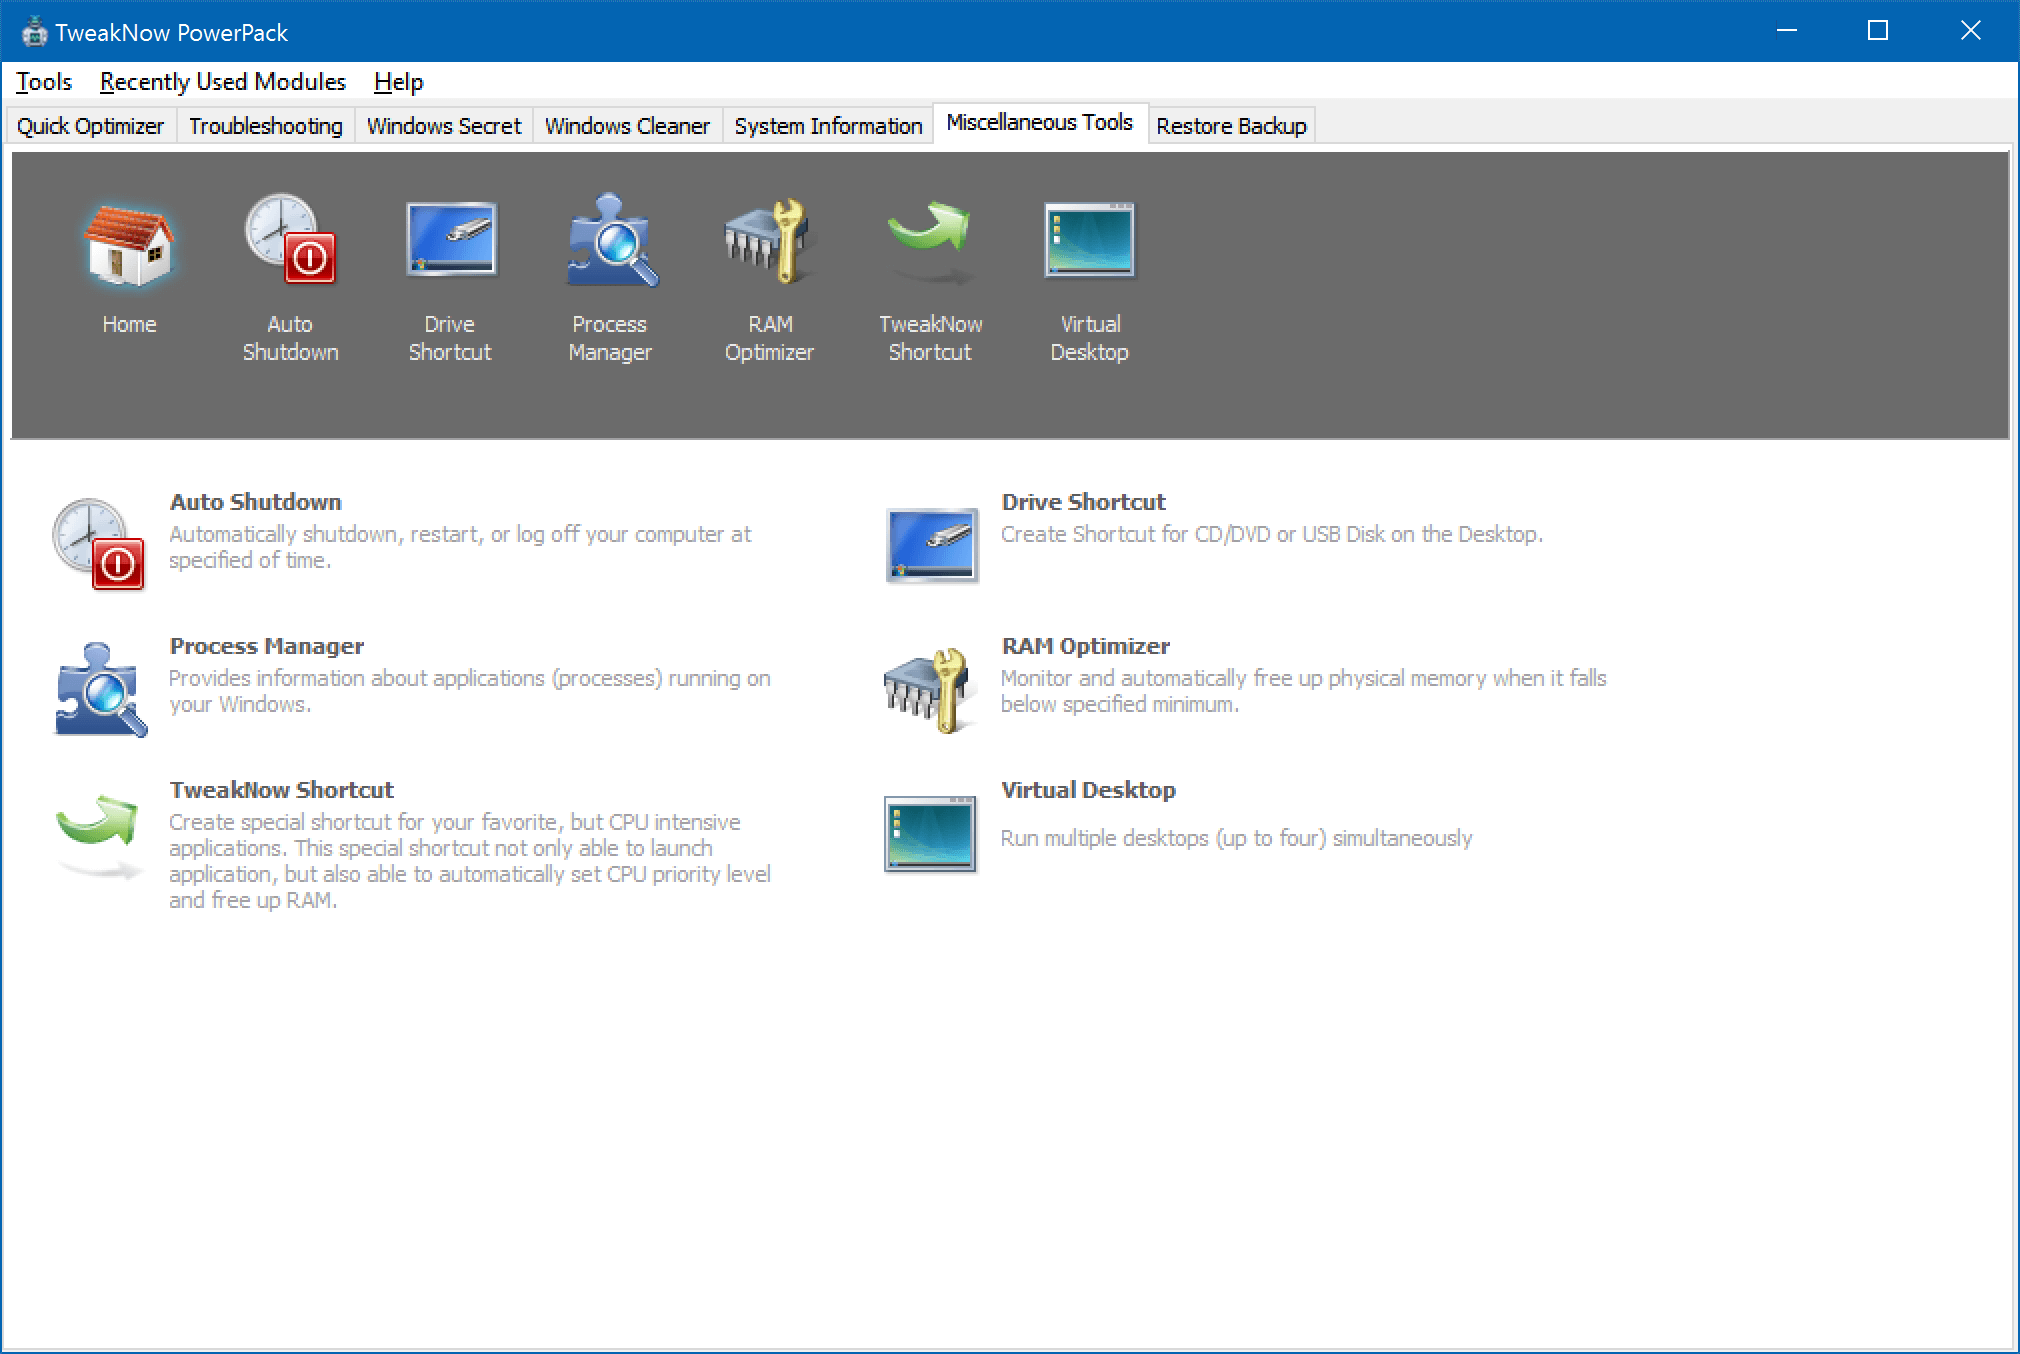The width and height of the screenshot is (2020, 1354).
Task: Switch to the Windows Secret tab
Action: pos(444,126)
